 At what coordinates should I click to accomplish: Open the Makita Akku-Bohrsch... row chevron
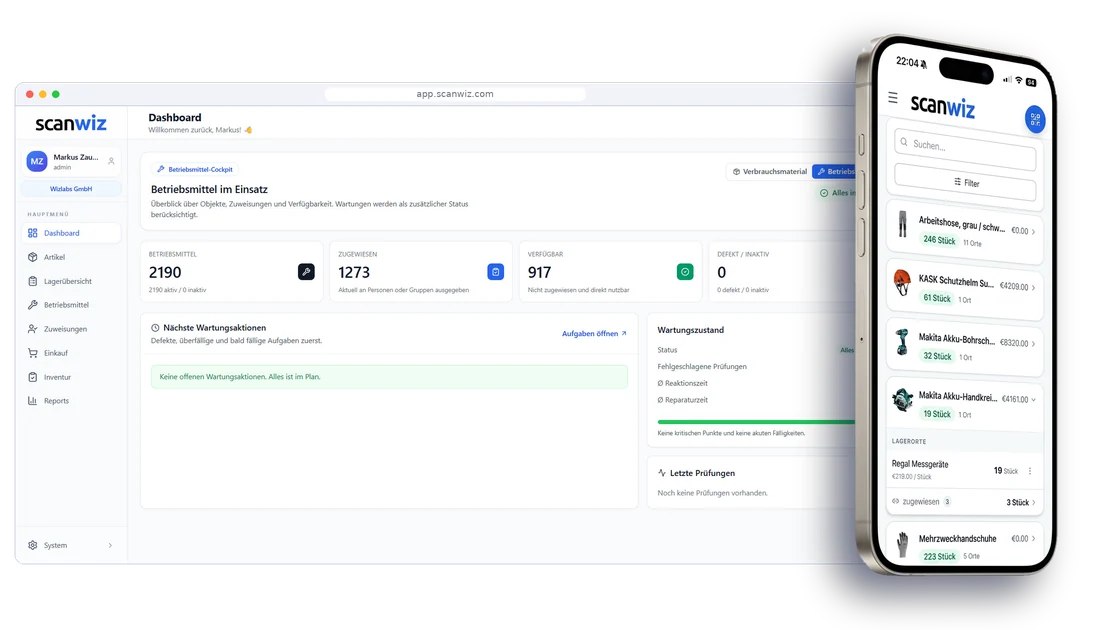(1033, 344)
